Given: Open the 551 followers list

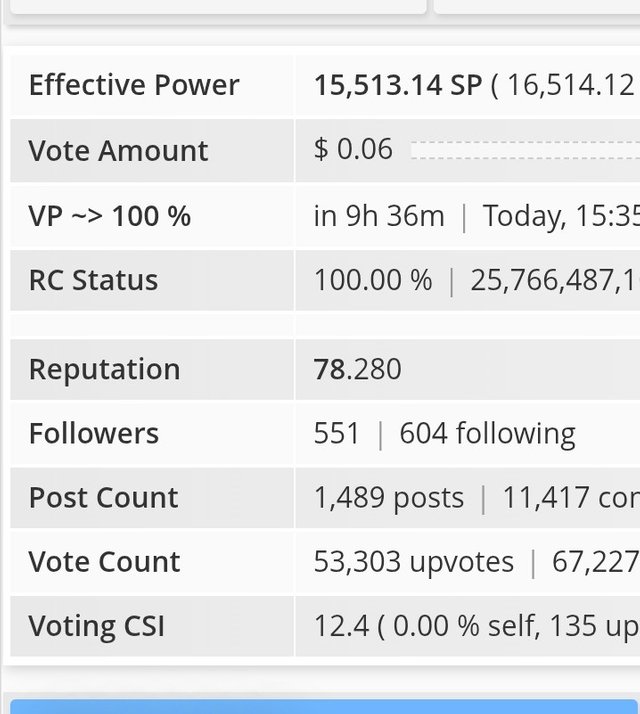Looking at the screenshot, I should [336, 433].
